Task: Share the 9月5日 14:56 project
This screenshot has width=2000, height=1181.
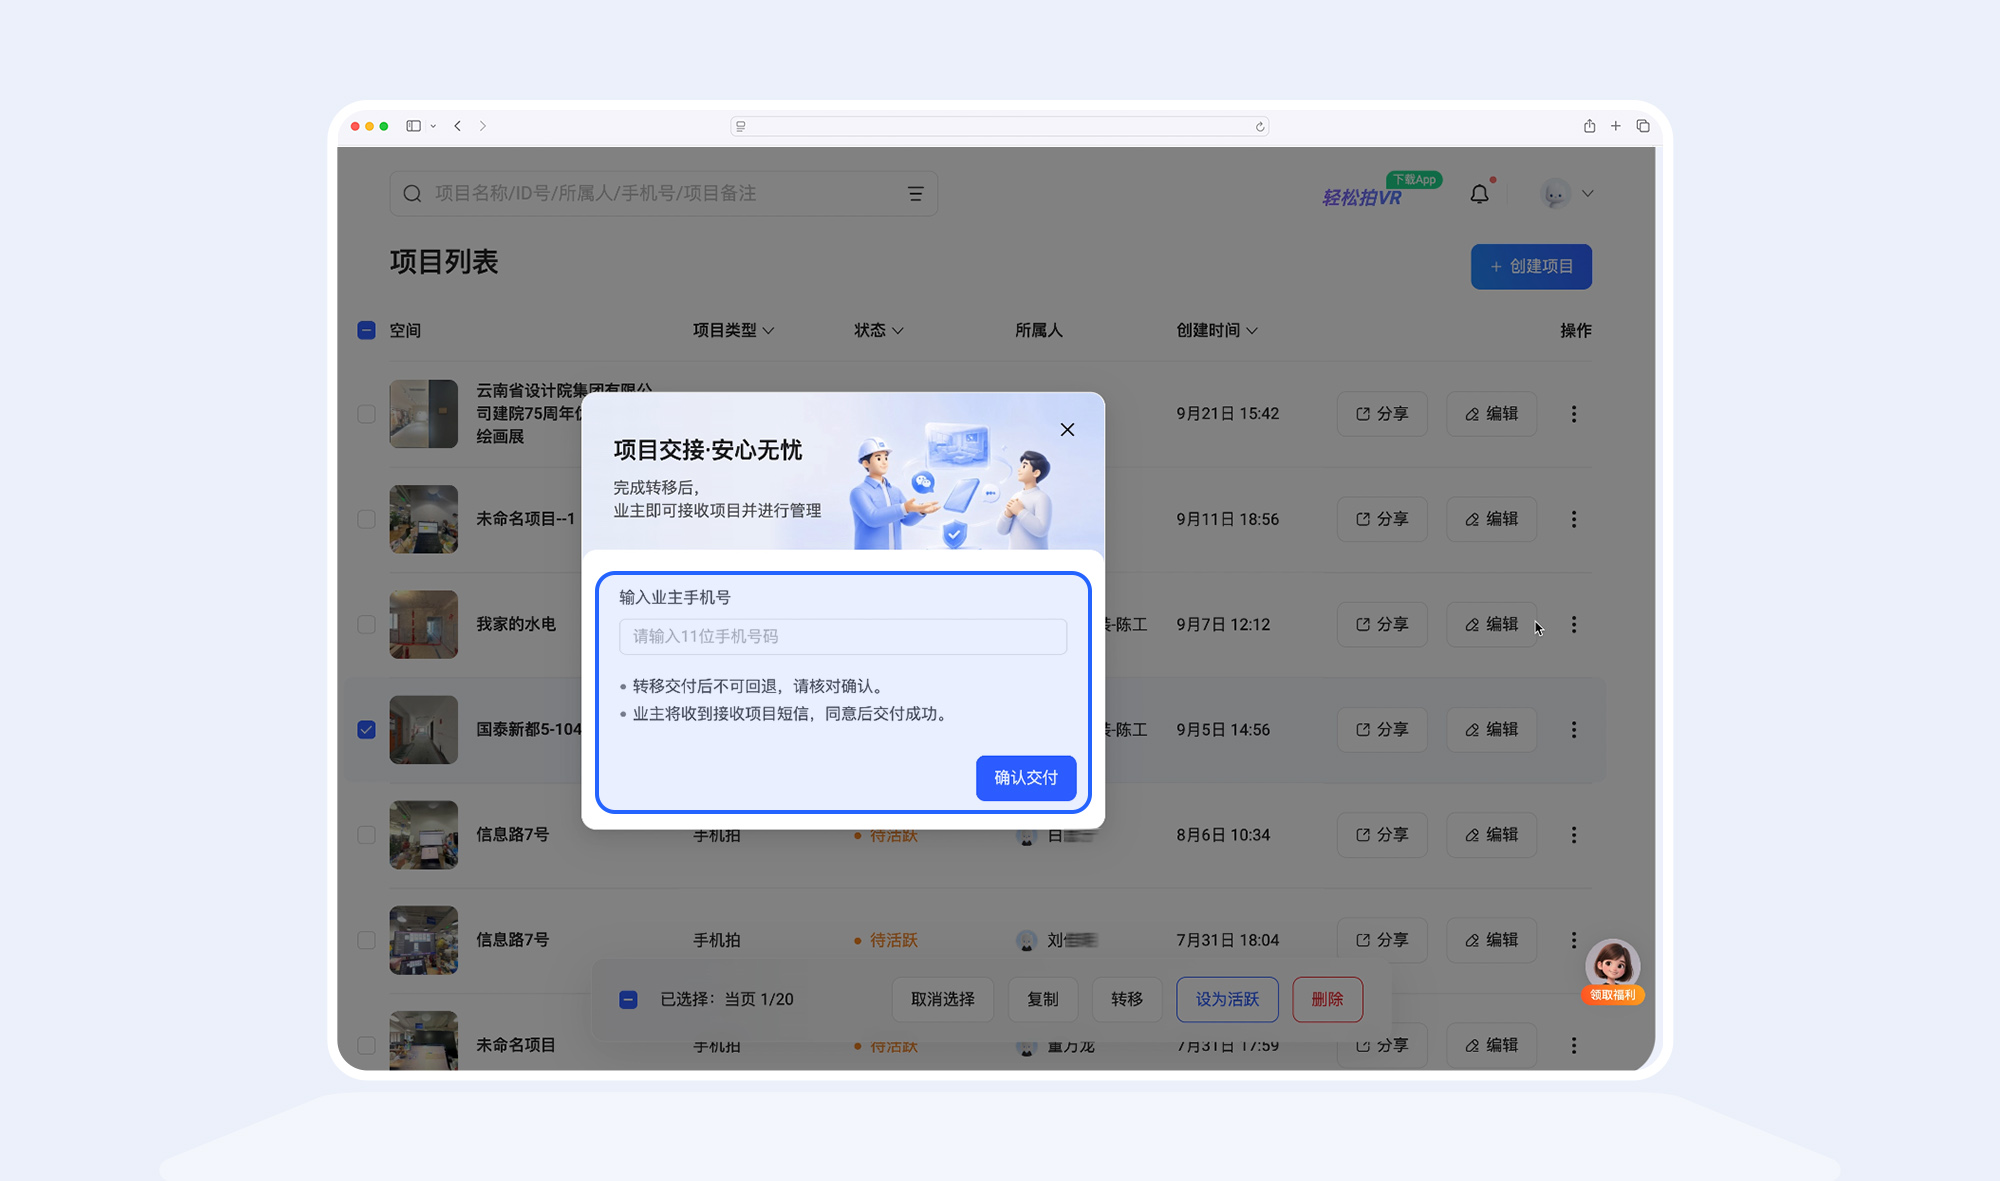Action: point(1382,730)
